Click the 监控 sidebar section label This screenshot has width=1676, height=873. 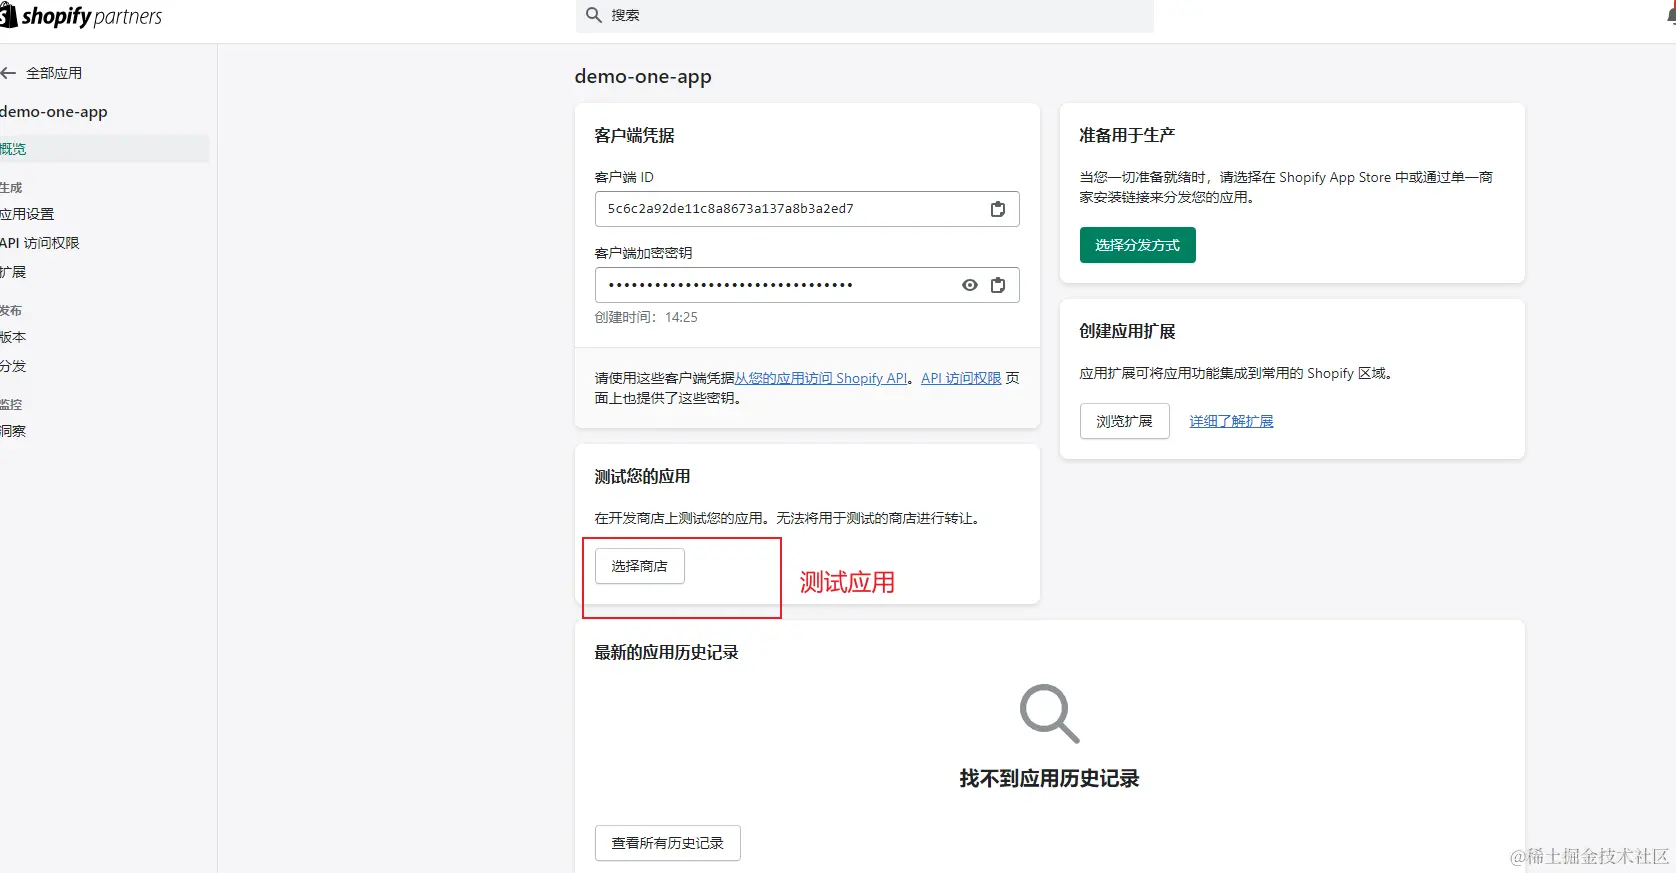[x=11, y=405]
